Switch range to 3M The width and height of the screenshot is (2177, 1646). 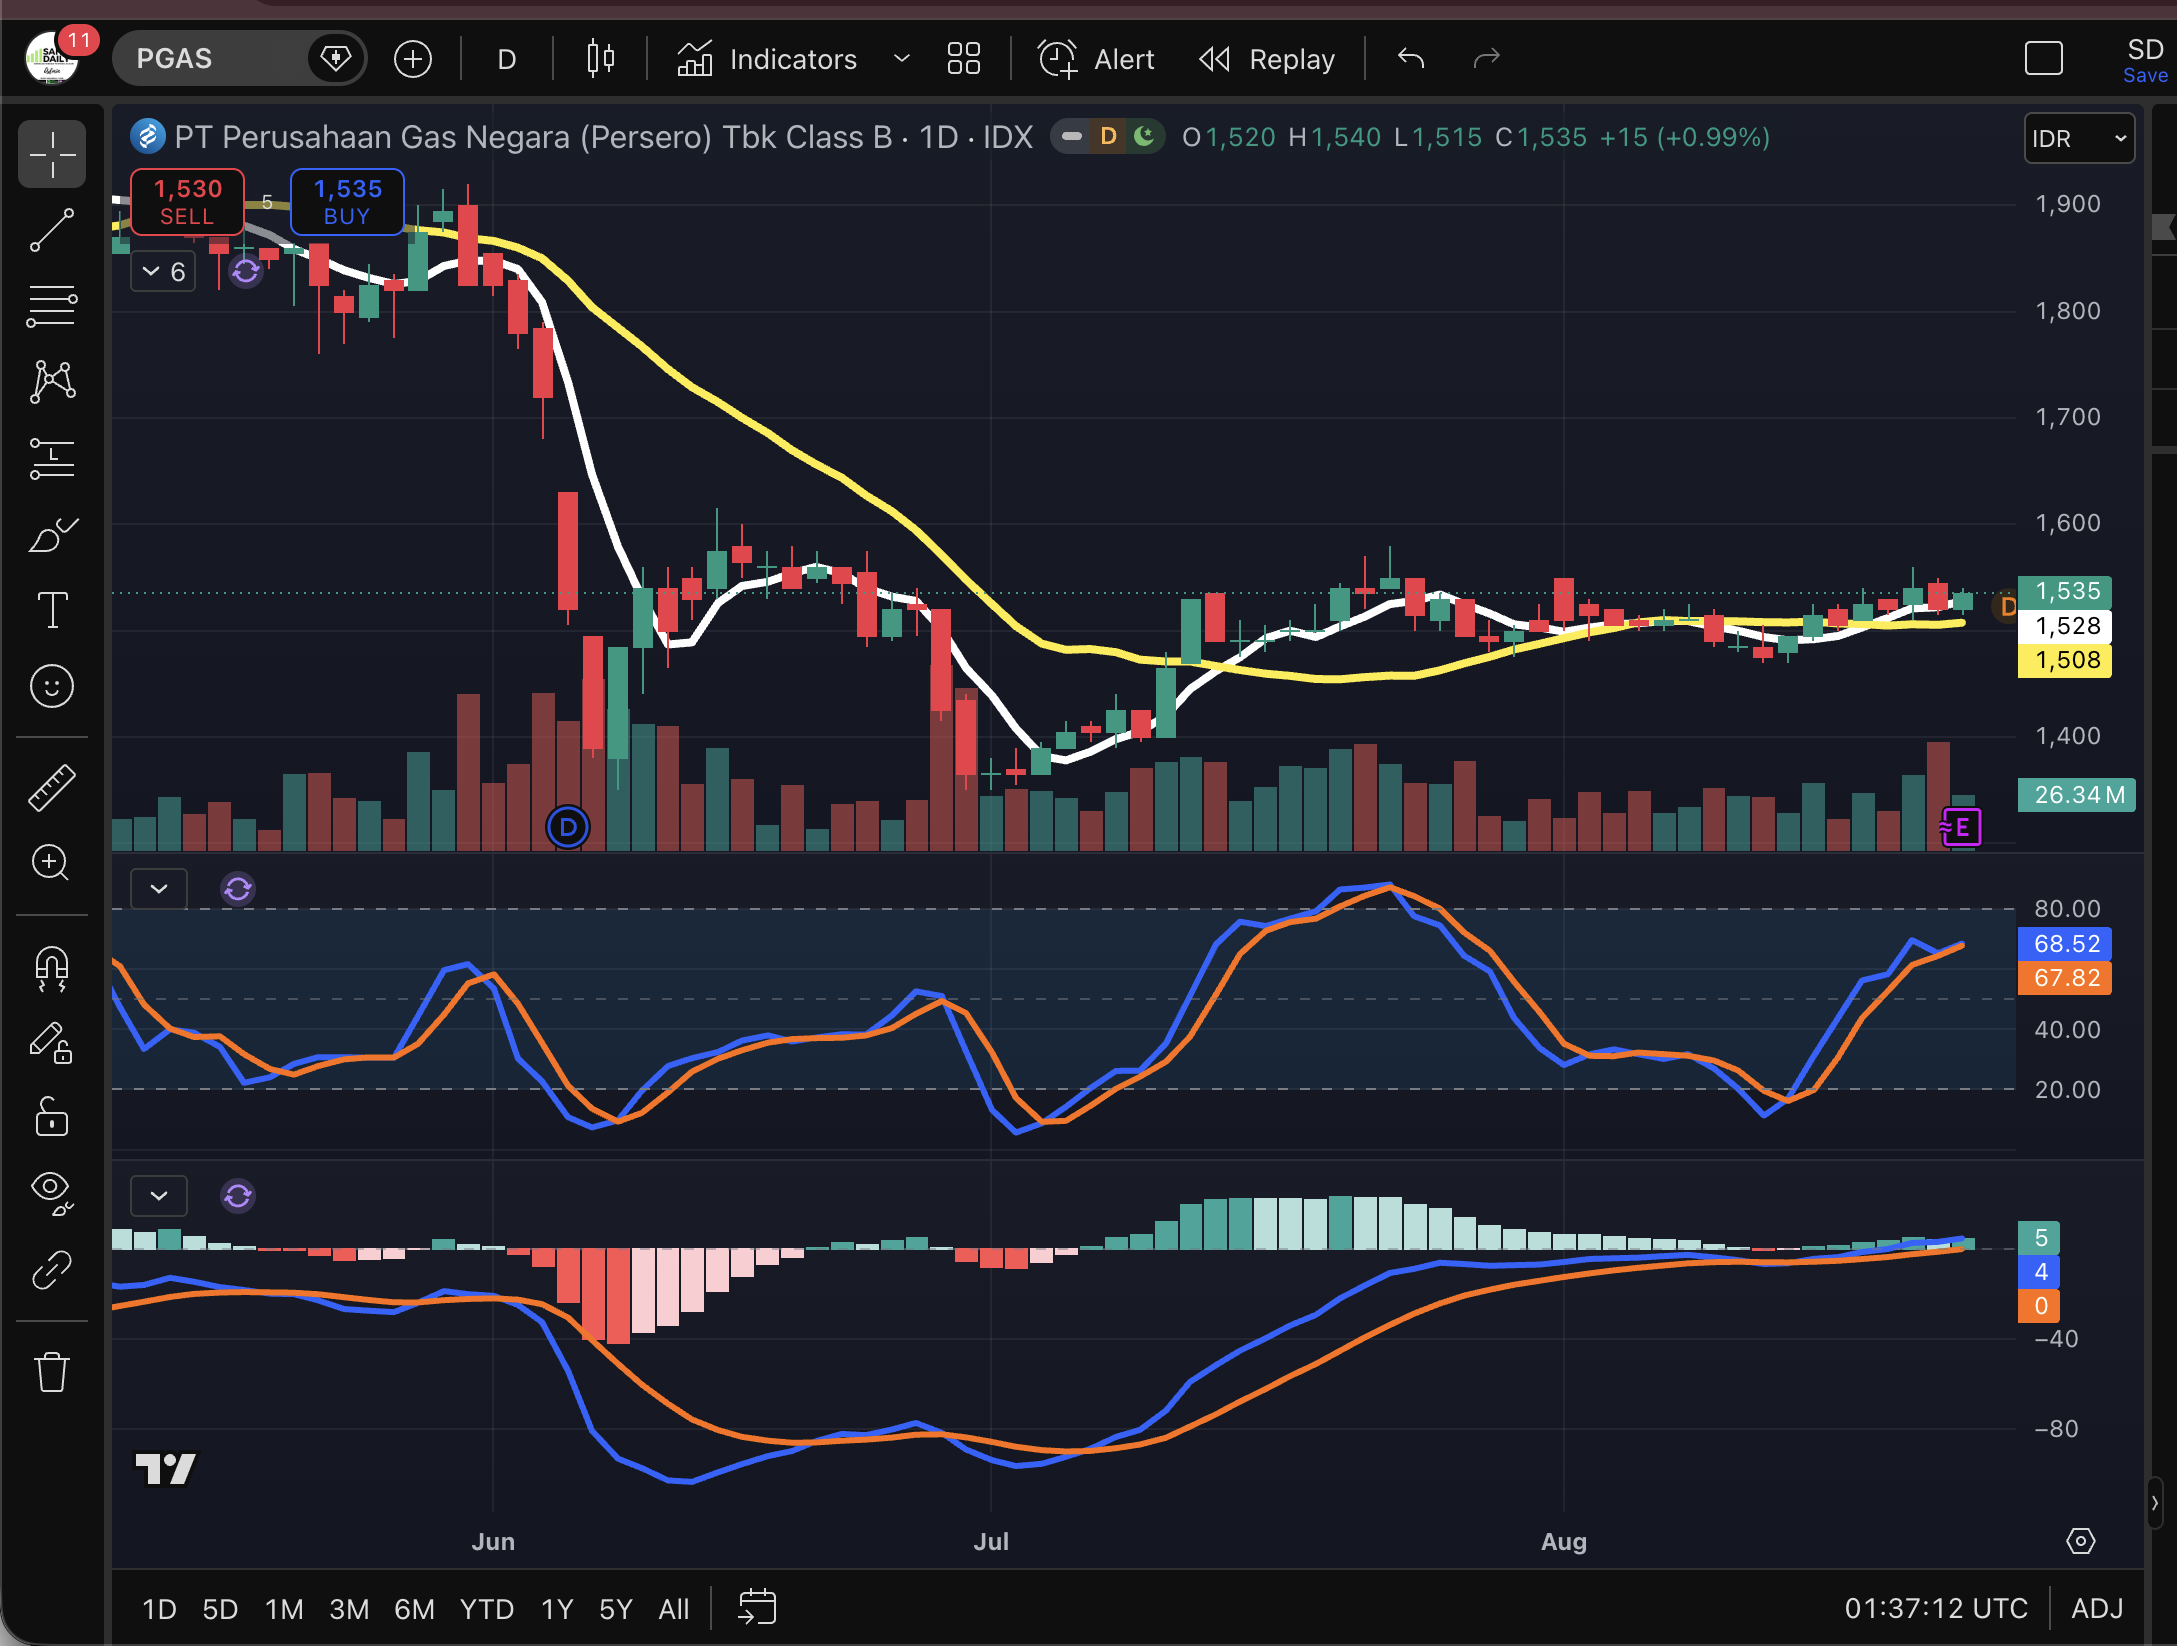point(349,1609)
